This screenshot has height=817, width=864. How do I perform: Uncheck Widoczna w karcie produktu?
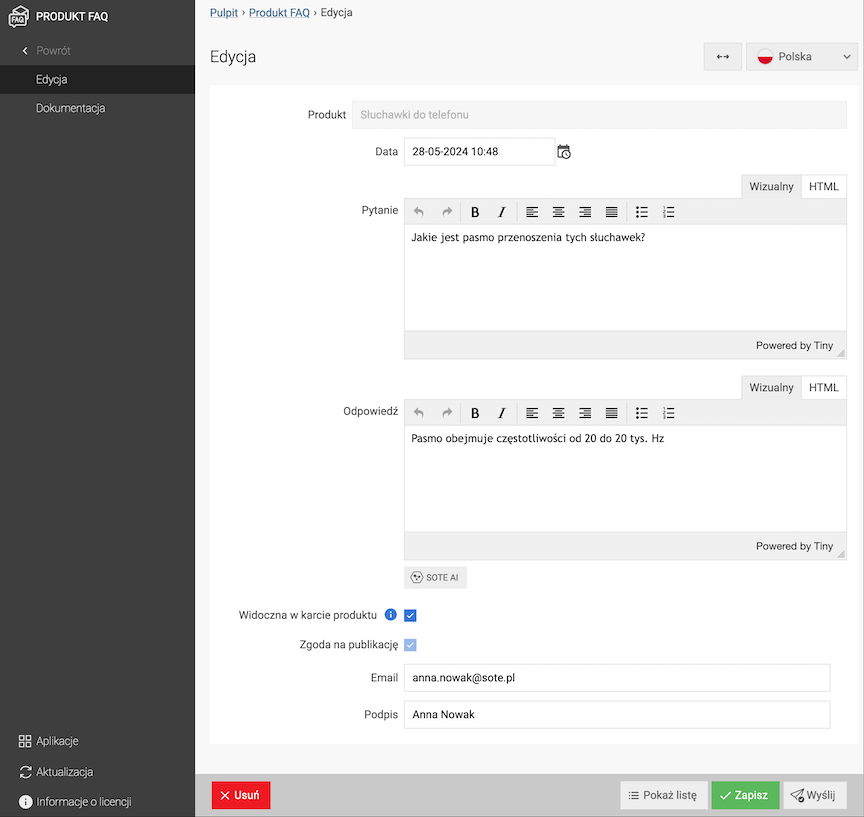[410, 614]
